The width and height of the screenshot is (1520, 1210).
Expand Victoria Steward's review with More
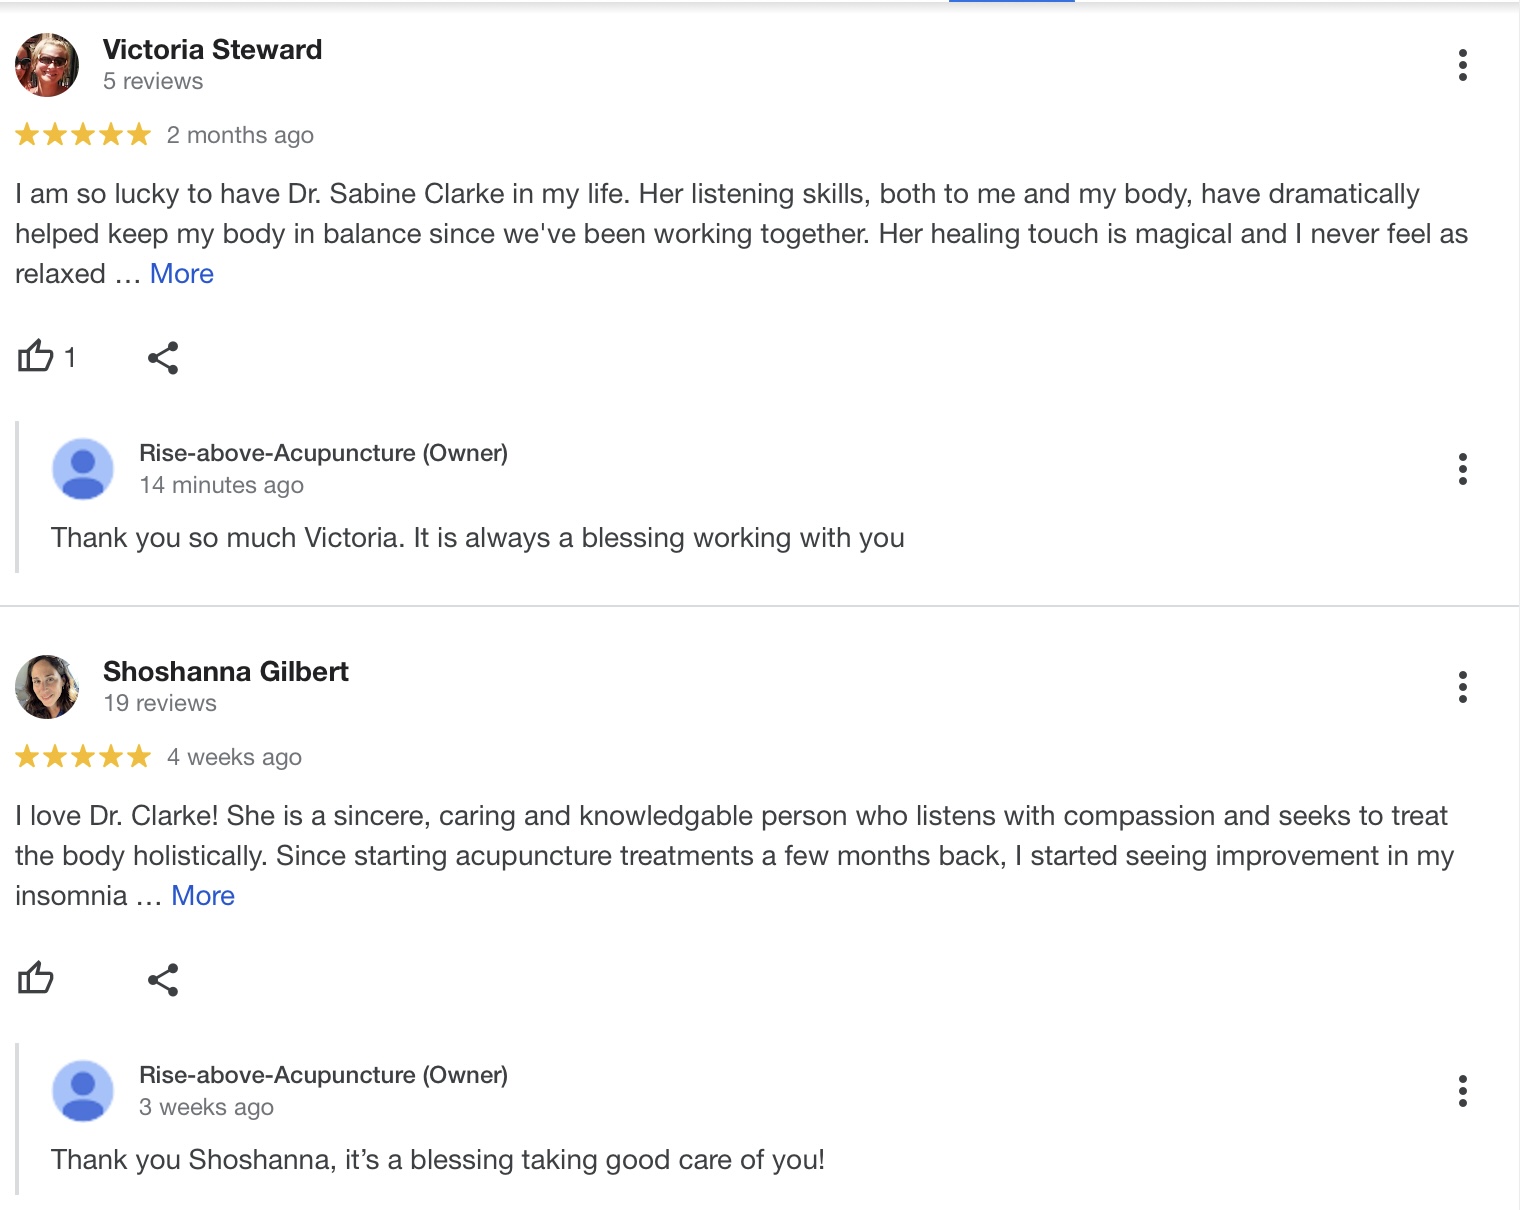pyautogui.click(x=182, y=274)
